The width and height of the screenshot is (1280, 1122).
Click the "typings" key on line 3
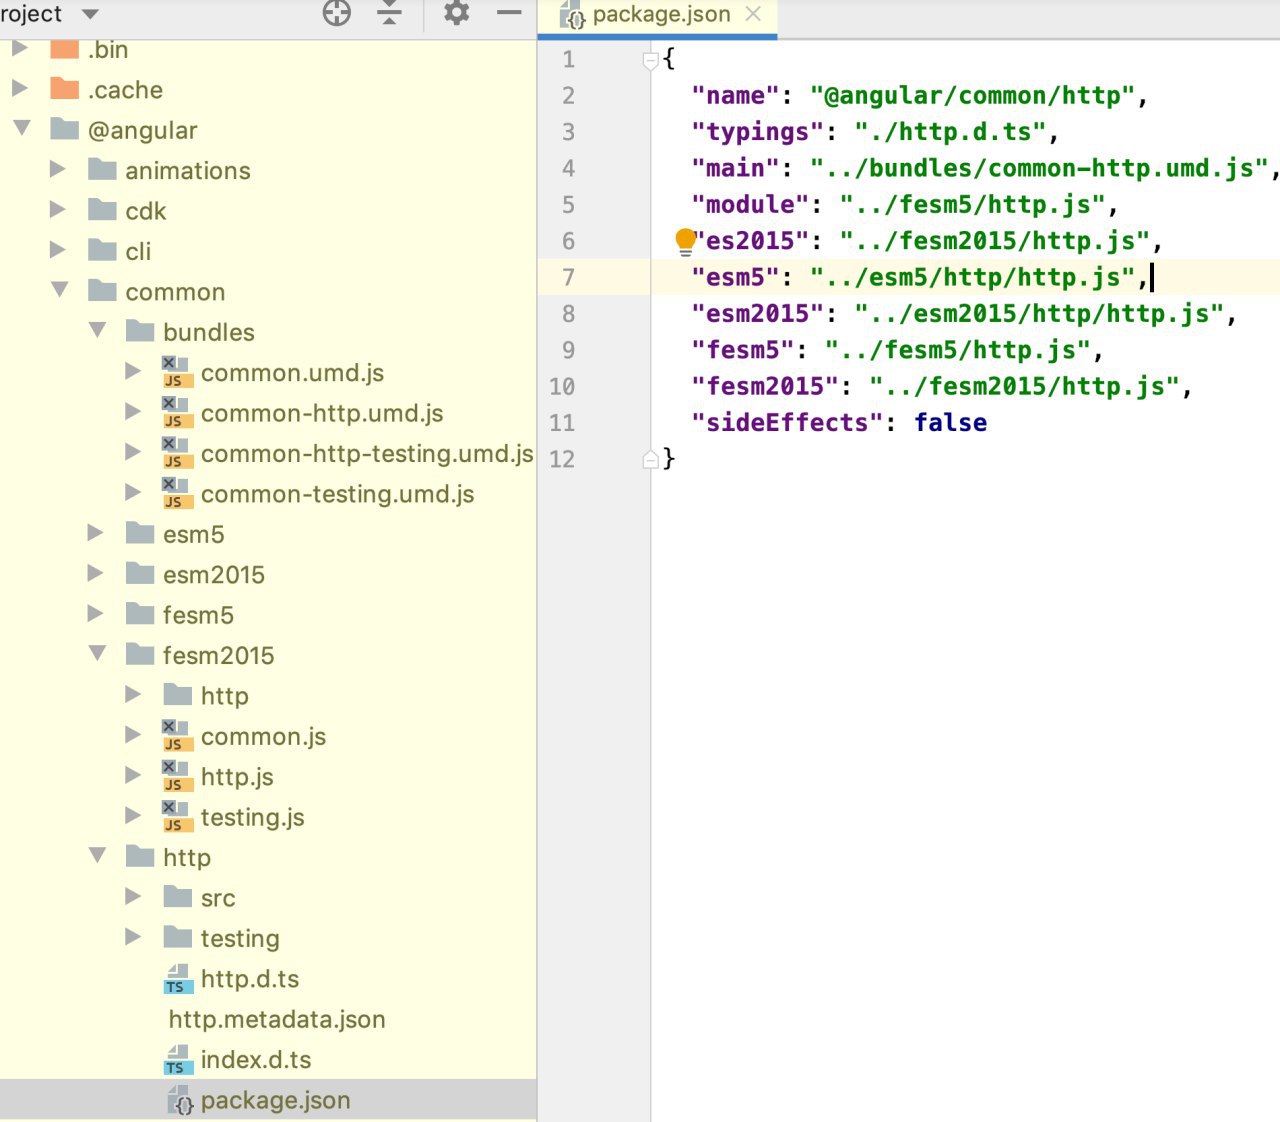pos(757,132)
